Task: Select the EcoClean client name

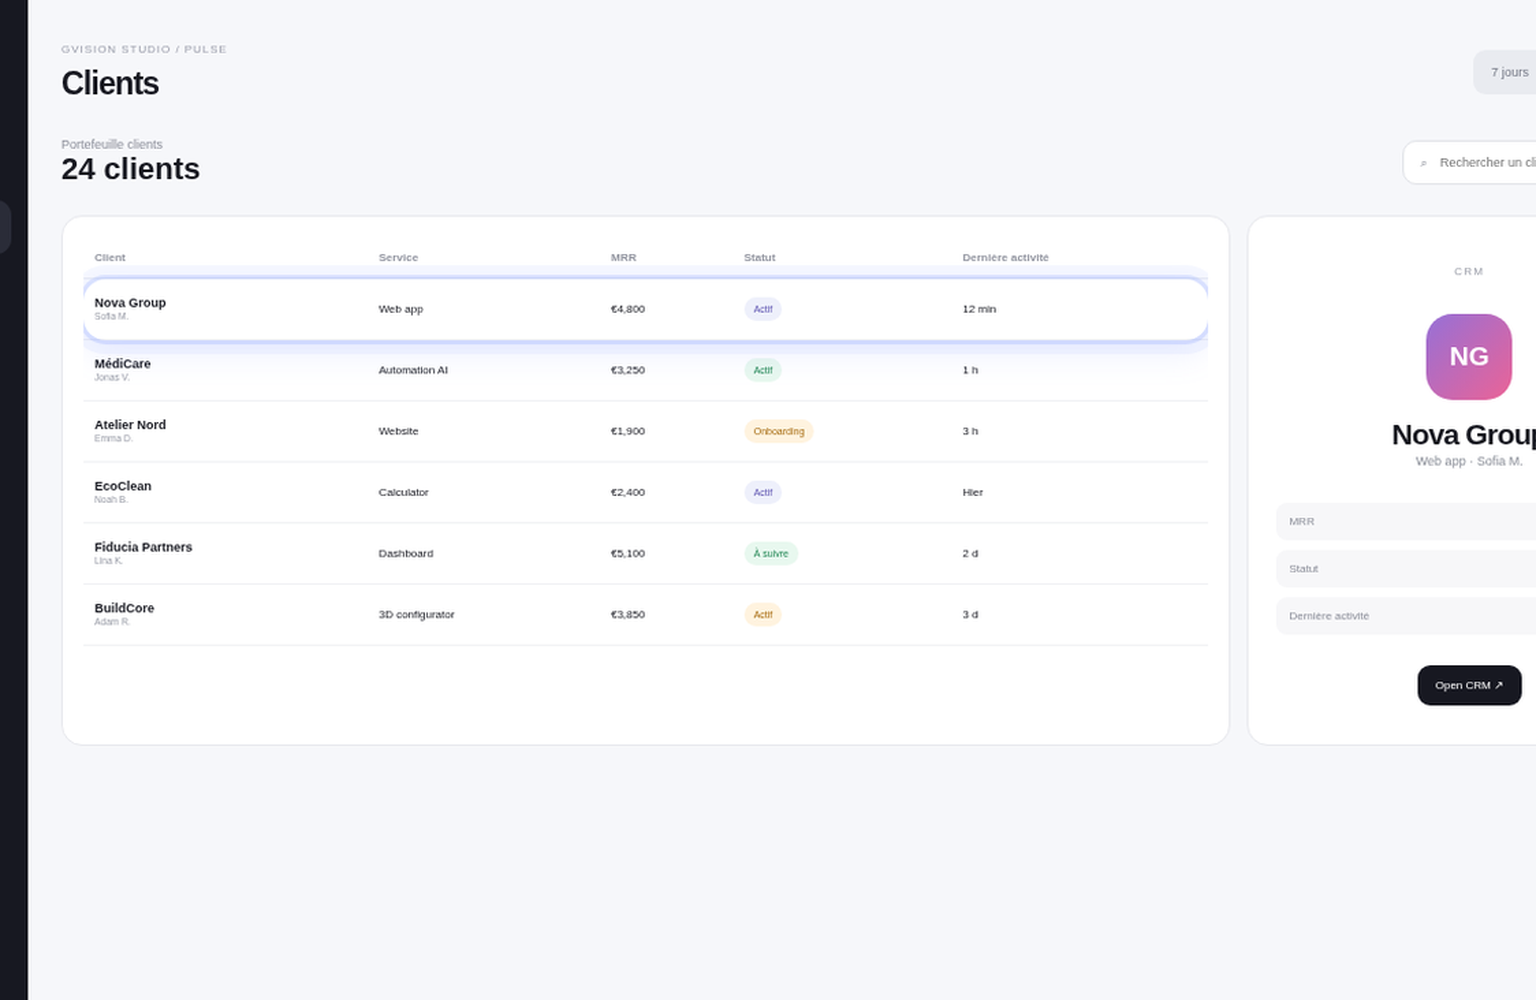Action: 123,486
